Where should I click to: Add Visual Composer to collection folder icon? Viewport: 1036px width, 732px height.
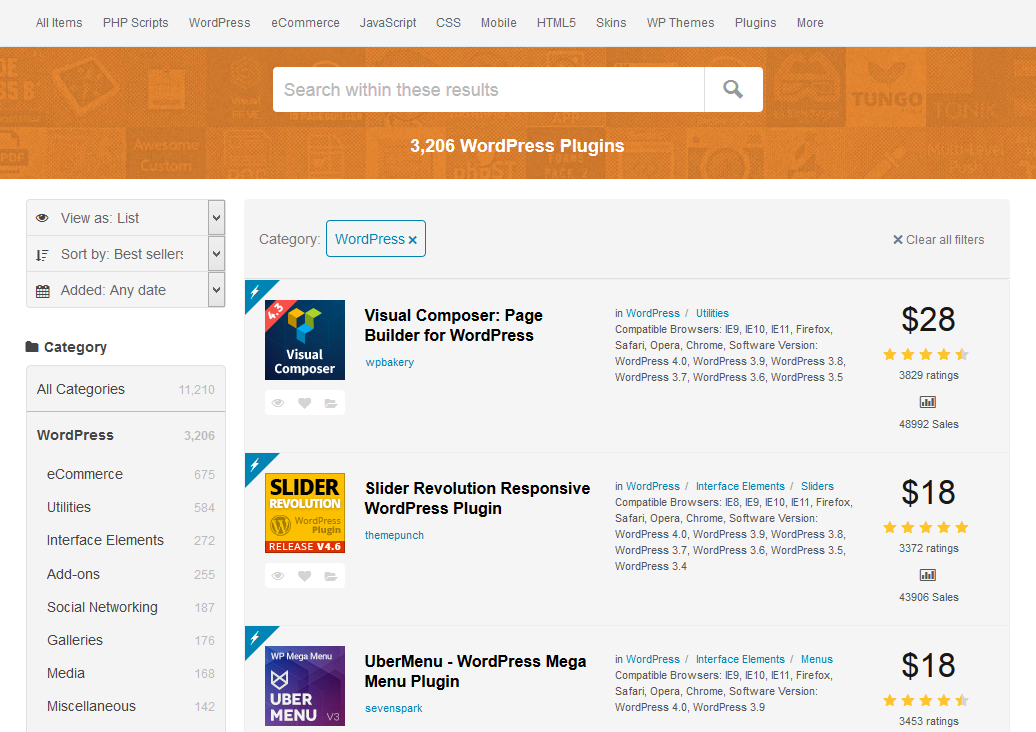pyautogui.click(x=331, y=403)
